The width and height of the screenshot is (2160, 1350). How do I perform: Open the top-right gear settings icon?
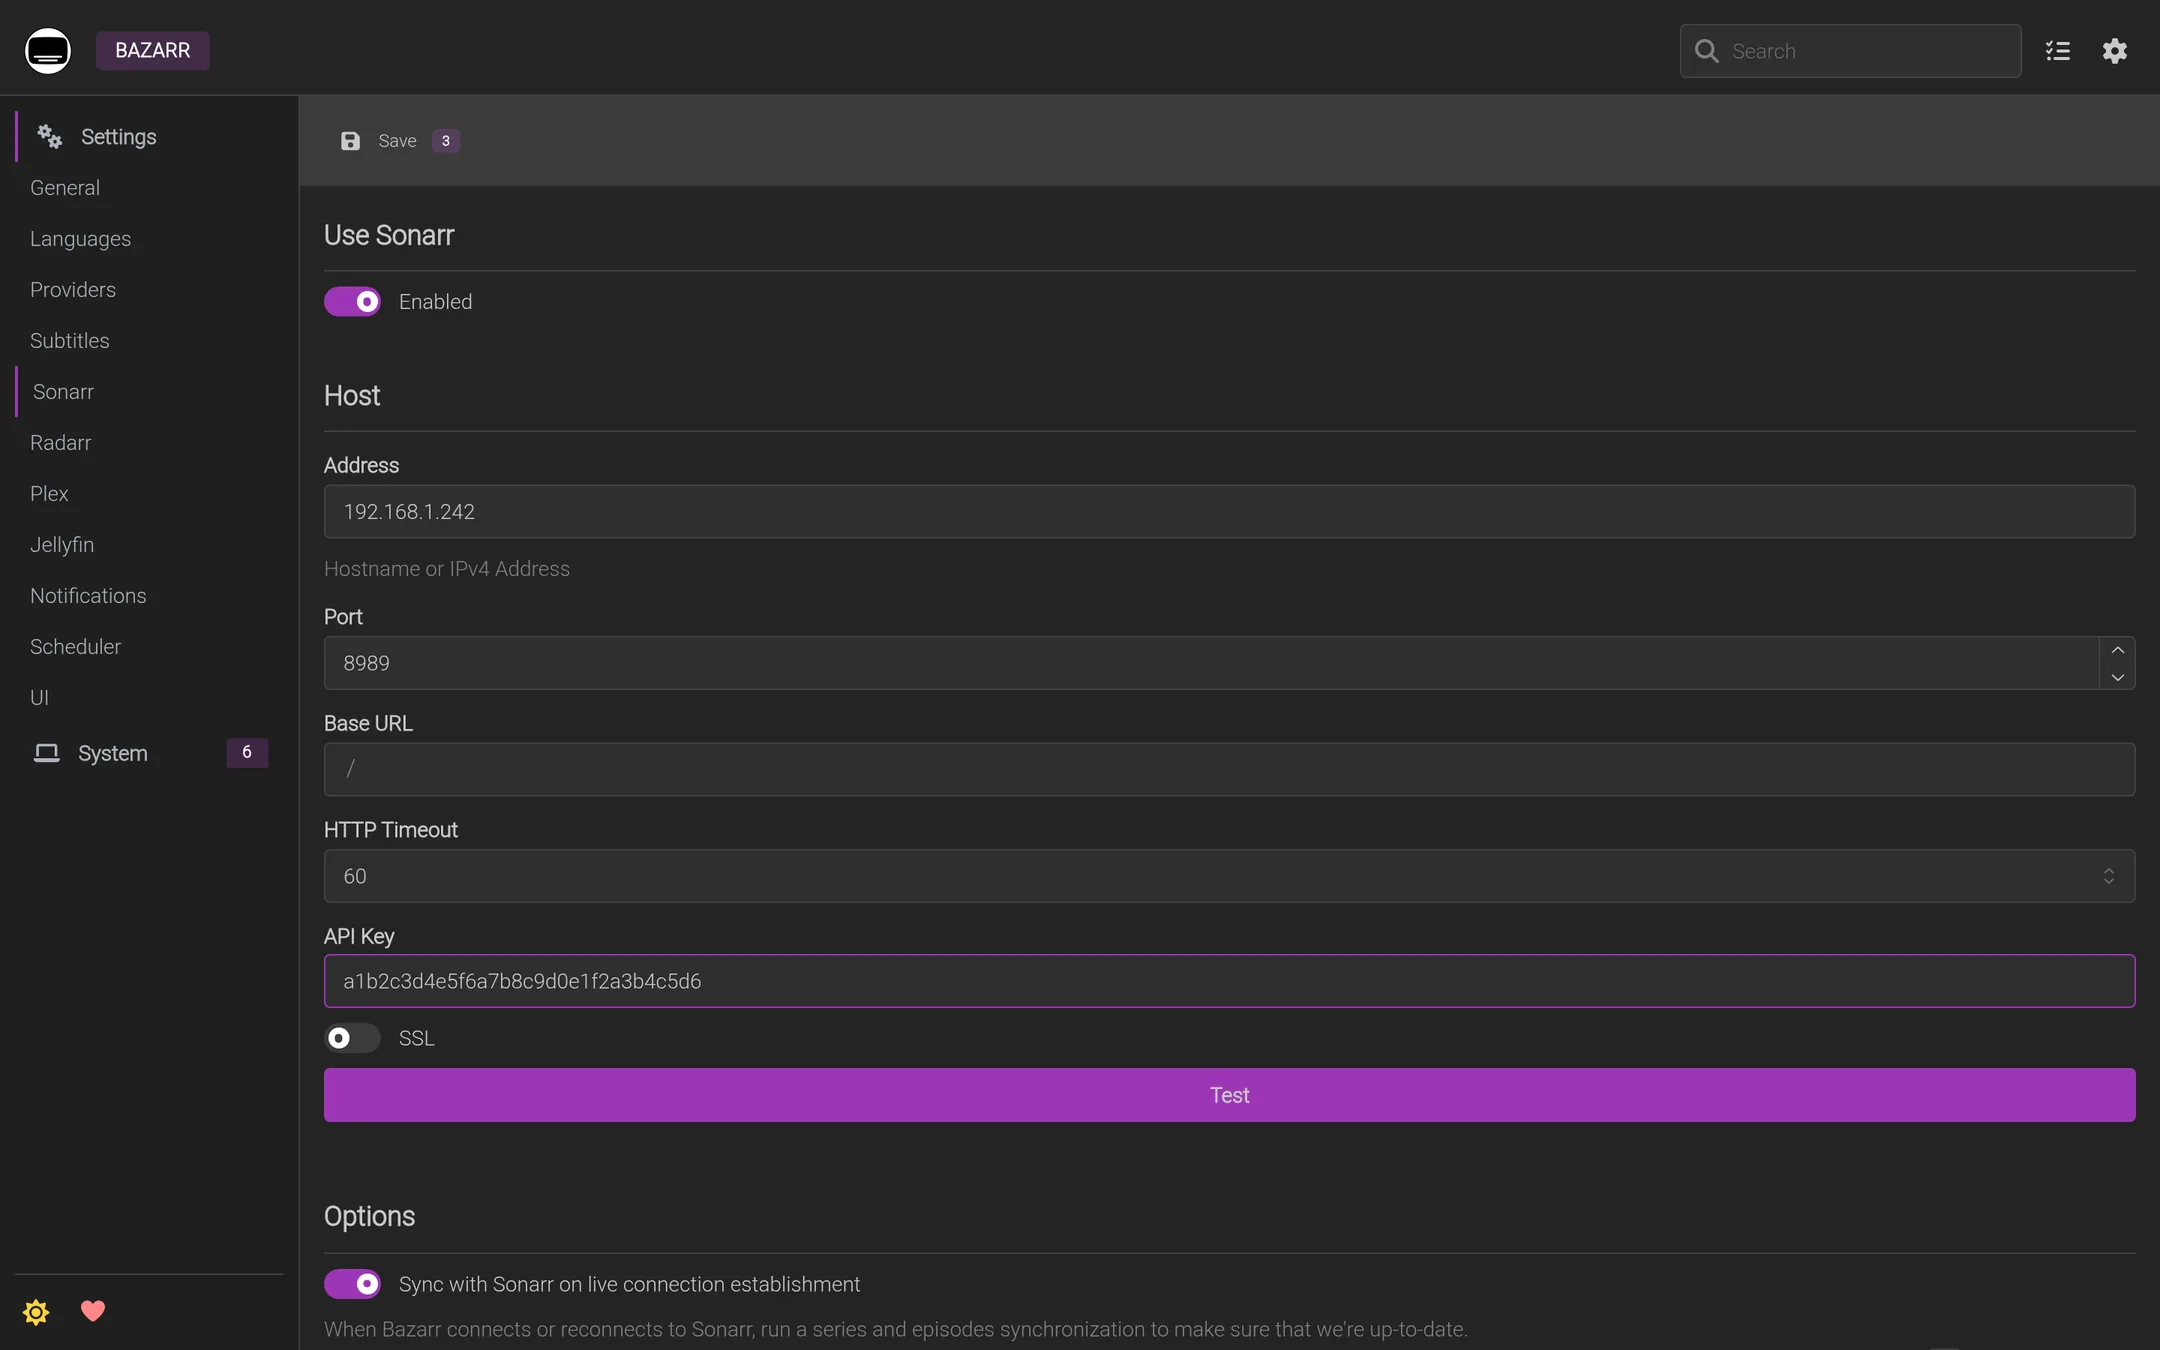(x=2115, y=51)
